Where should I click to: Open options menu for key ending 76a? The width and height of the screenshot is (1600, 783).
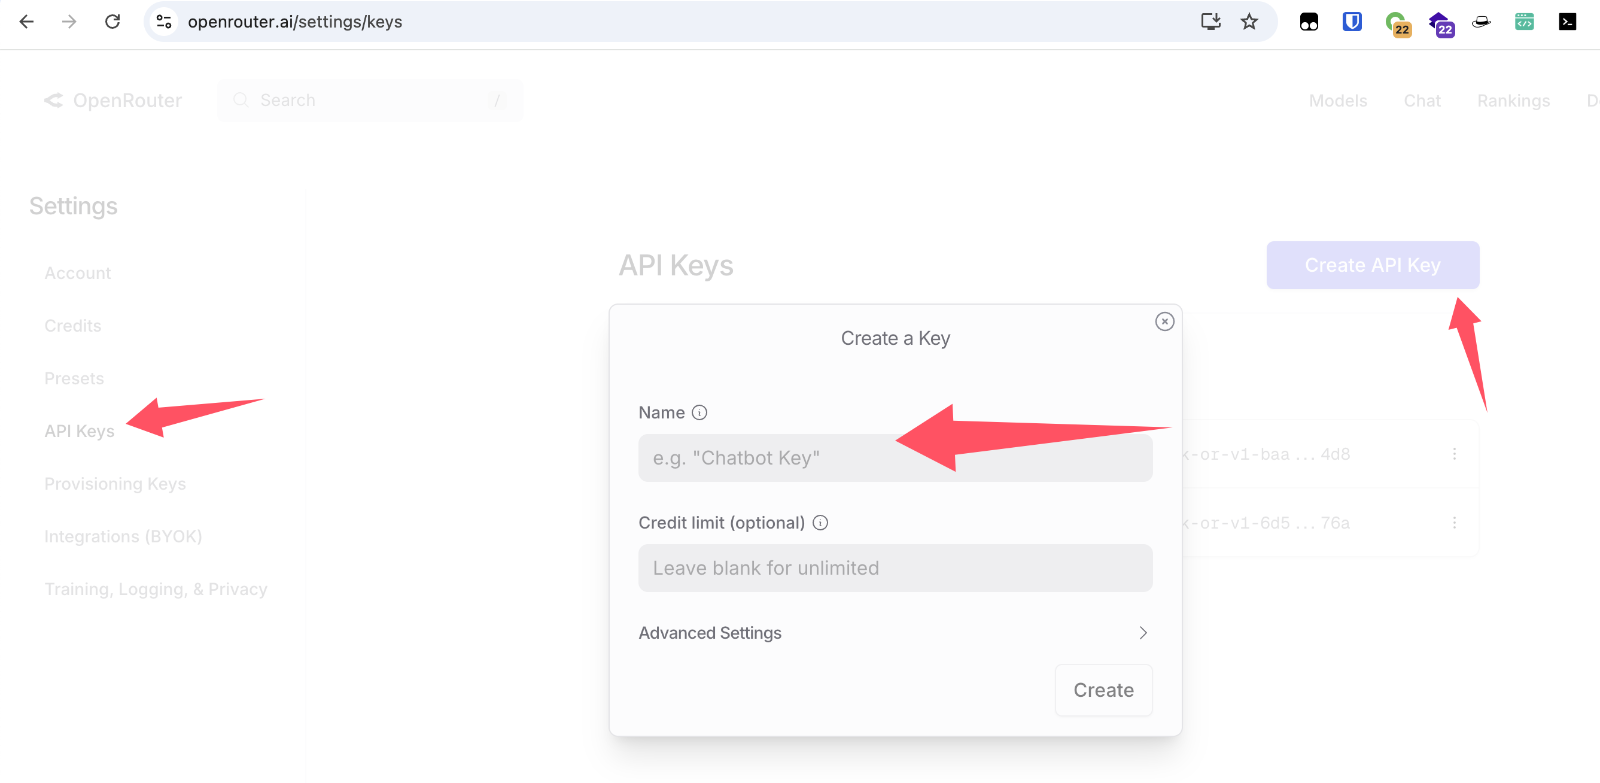[x=1454, y=523]
